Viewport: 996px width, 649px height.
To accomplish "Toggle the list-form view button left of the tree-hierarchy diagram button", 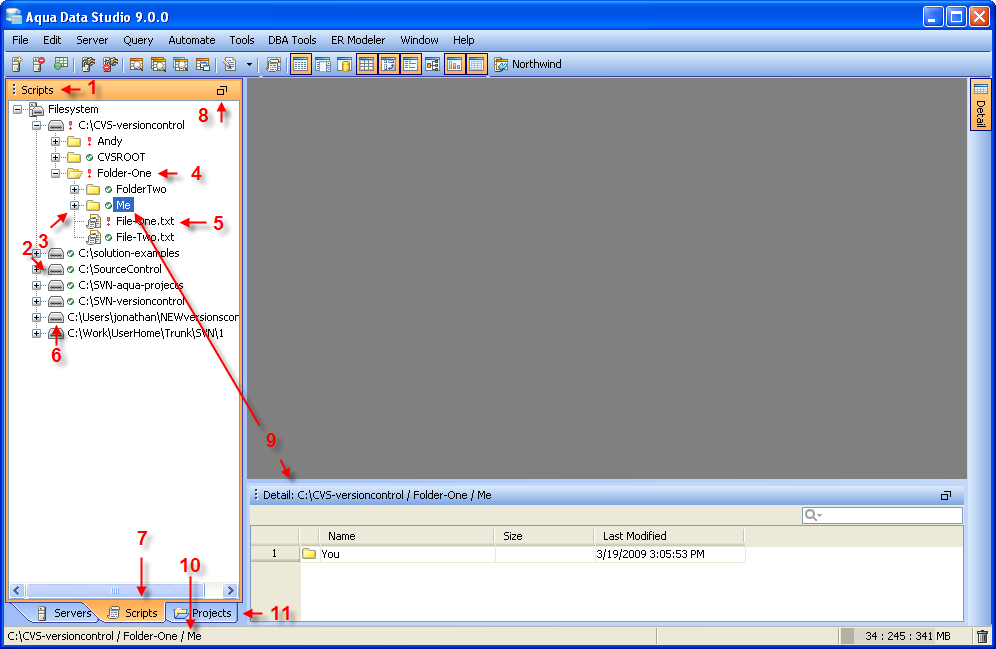I will click(410, 64).
